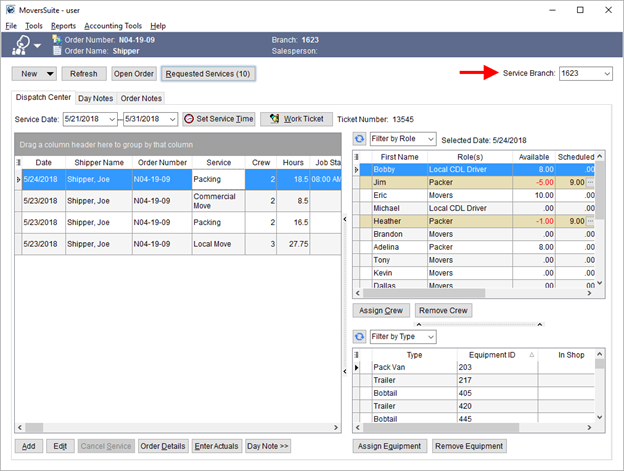
Task: Switch to the Day Notes tab
Action: (96, 98)
